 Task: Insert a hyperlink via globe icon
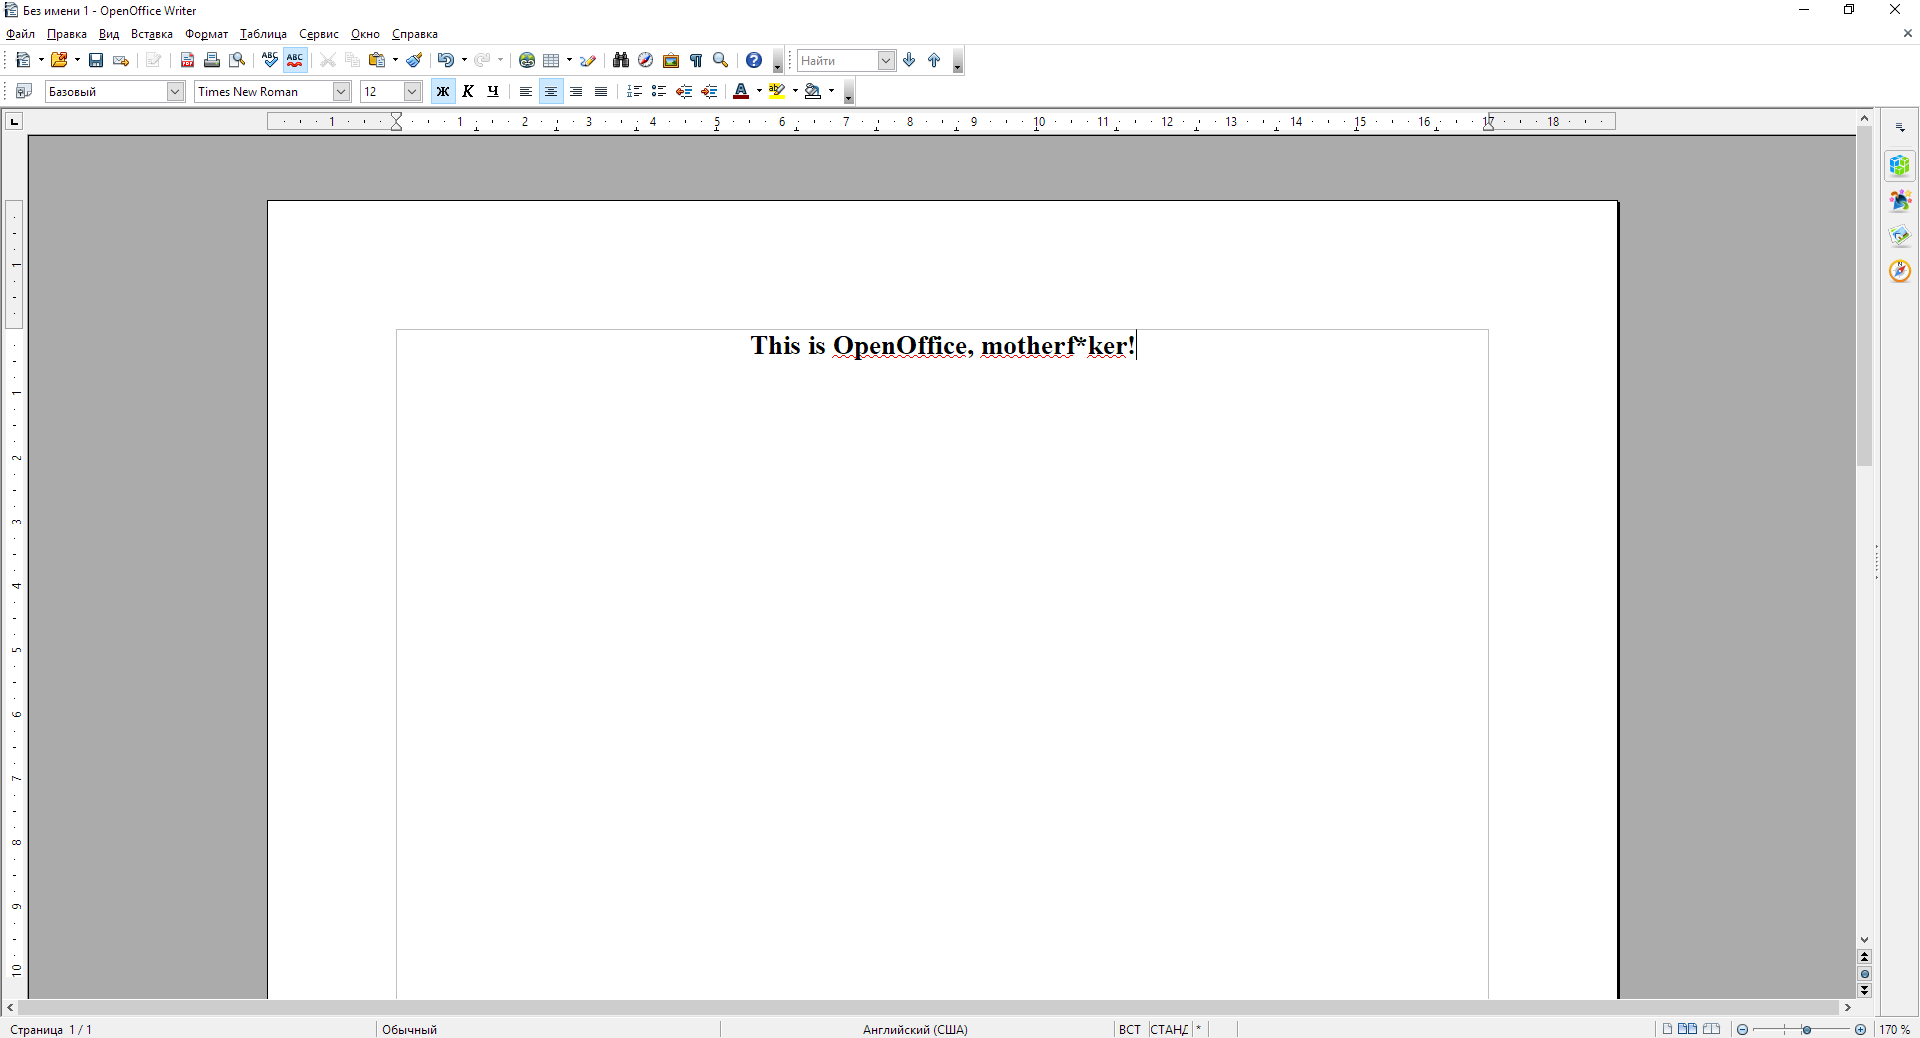(x=527, y=60)
